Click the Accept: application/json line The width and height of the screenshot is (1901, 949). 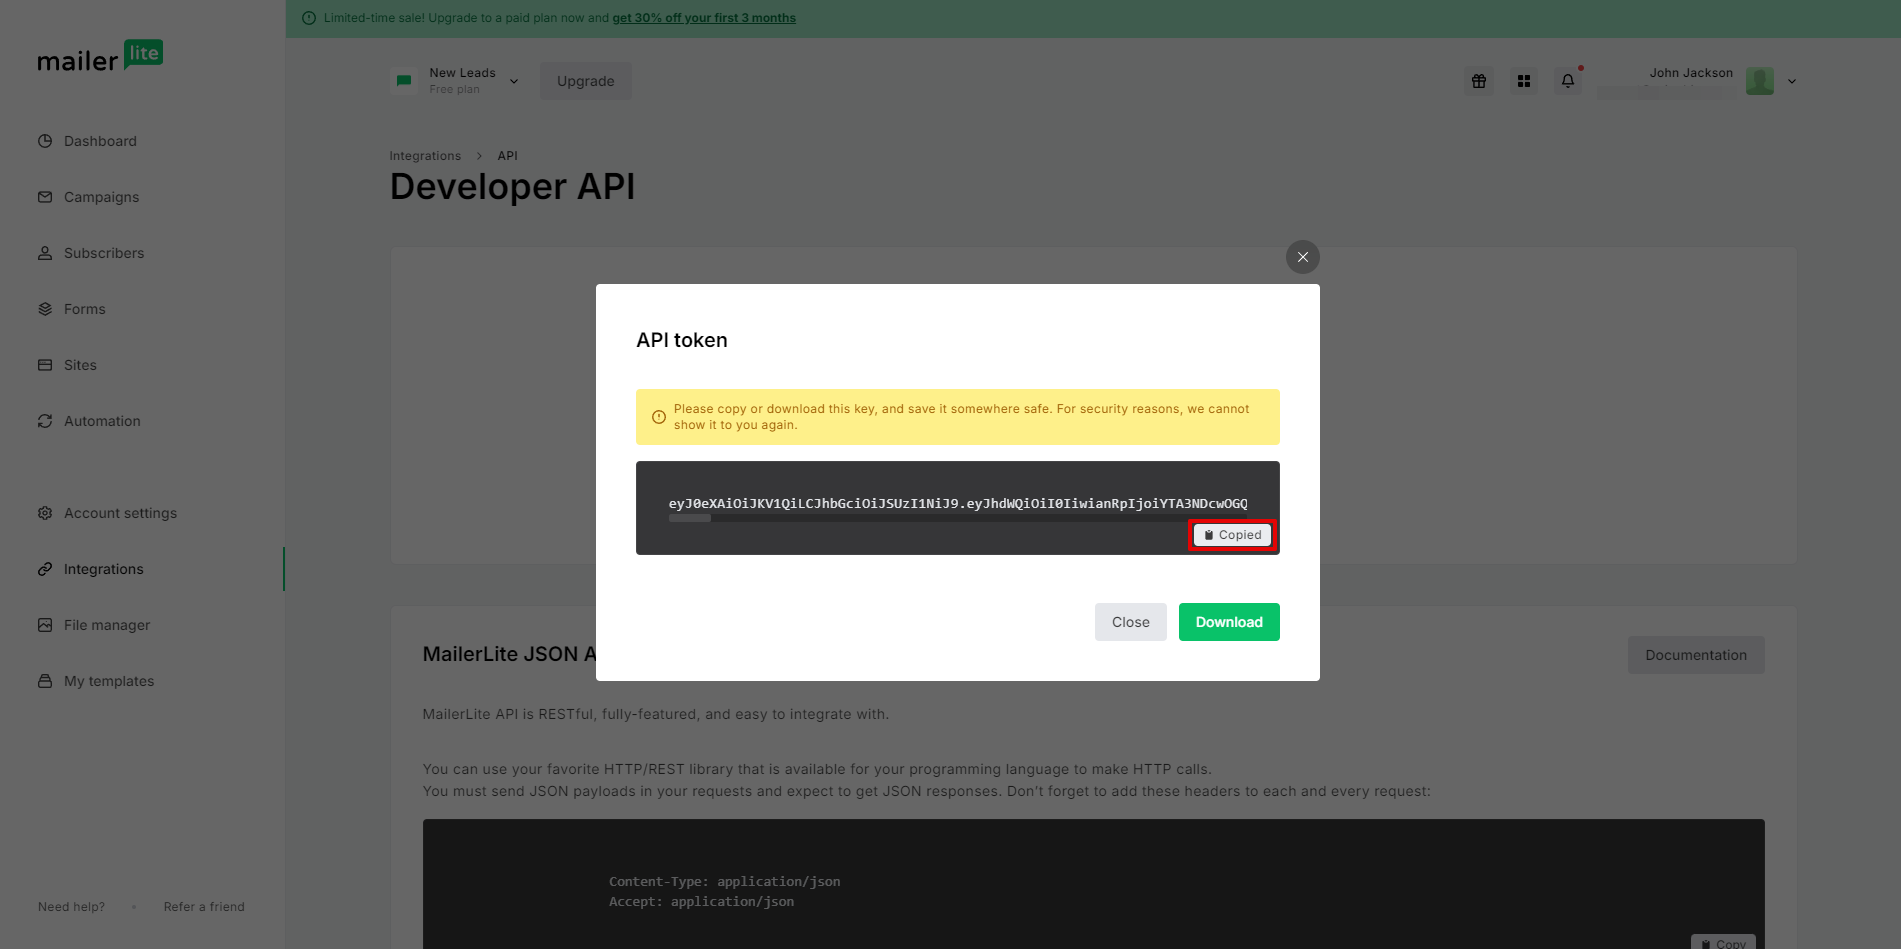pyautogui.click(x=701, y=901)
